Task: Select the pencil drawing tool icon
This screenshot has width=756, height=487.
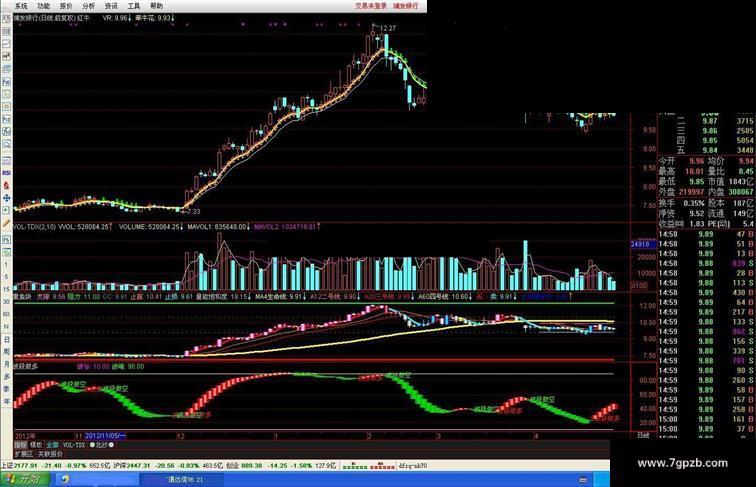Action: (6, 223)
